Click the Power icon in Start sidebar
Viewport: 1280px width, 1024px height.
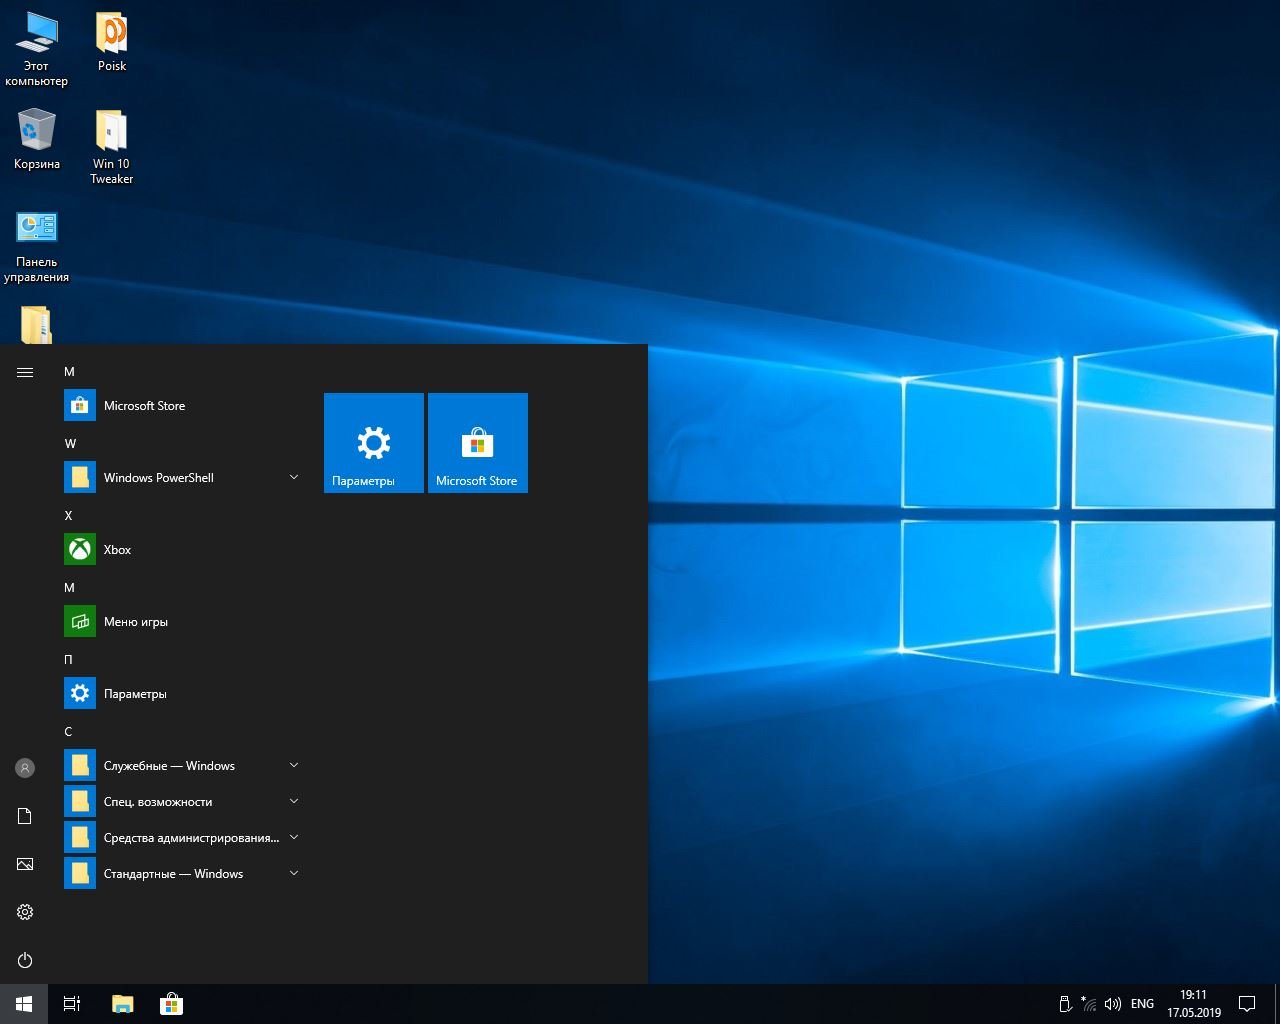(x=25, y=960)
